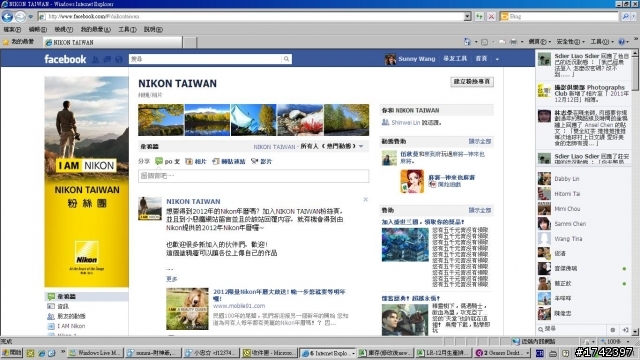Viewport: 640px width, 360px height.
Task: Open the Safety menu in IE command bar
Action: [x=570, y=42]
